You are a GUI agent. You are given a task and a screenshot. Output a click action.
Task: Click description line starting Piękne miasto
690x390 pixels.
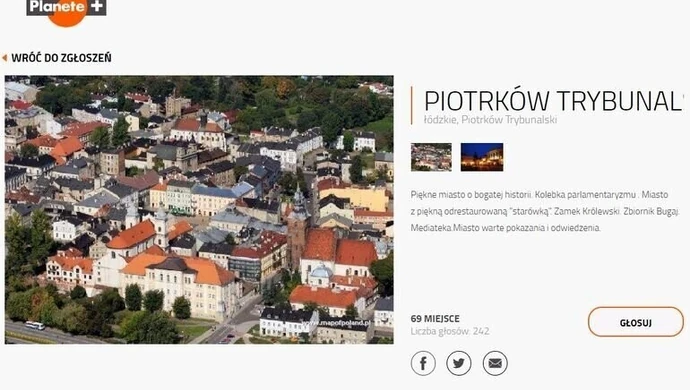coord(540,195)
